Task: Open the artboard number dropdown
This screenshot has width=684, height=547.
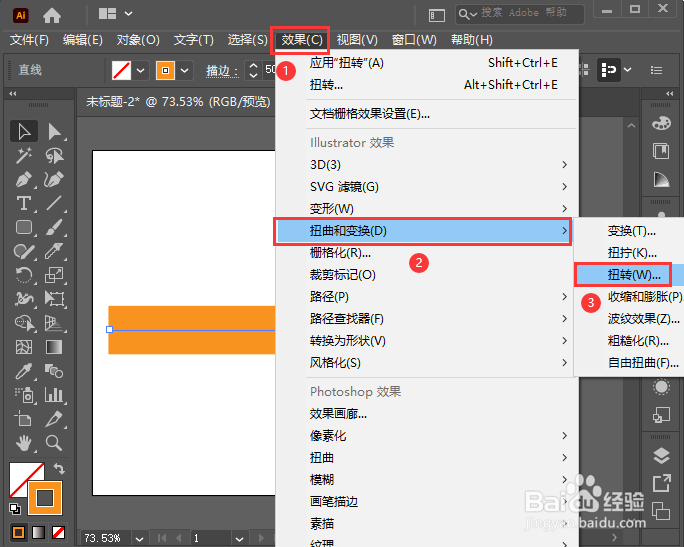Action: tap(239, 539)
